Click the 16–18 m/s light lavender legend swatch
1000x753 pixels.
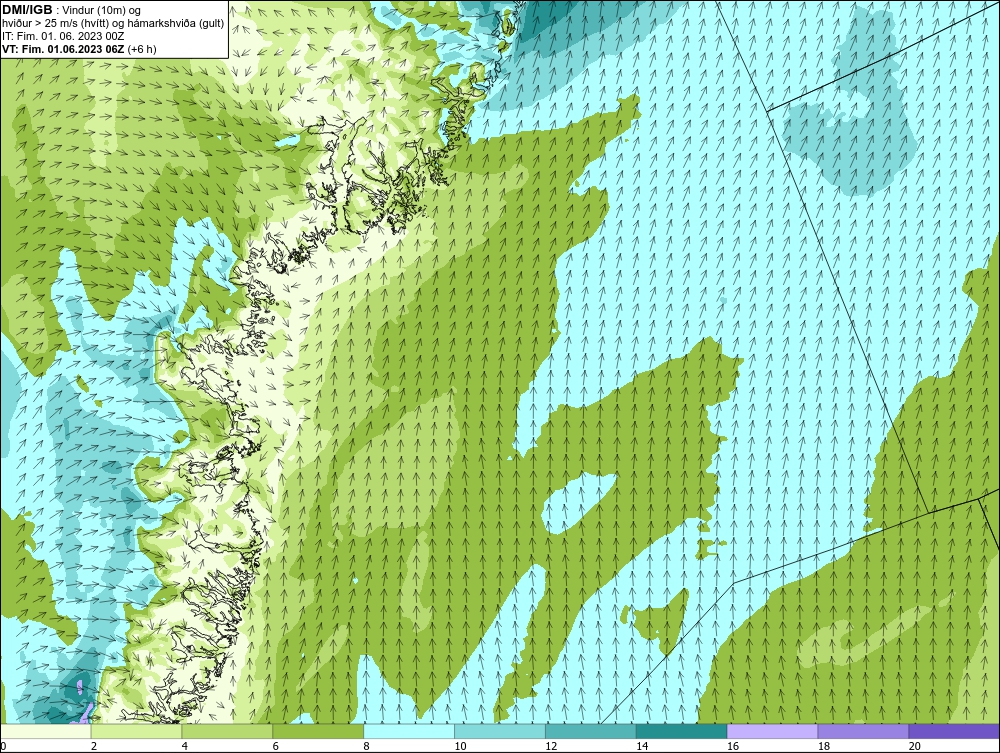(x=772, y=731)
